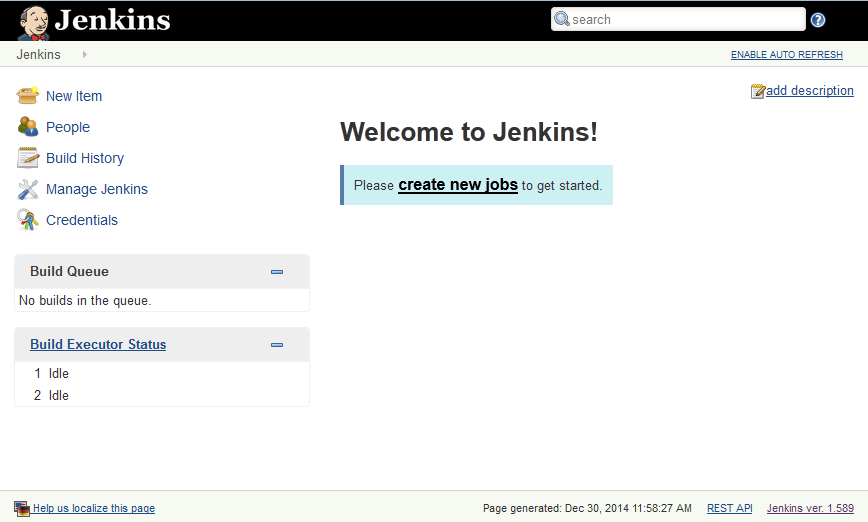The image size is (868, 522).
Task: Click the Manage Jenkins tools icon
Action: 28,189
